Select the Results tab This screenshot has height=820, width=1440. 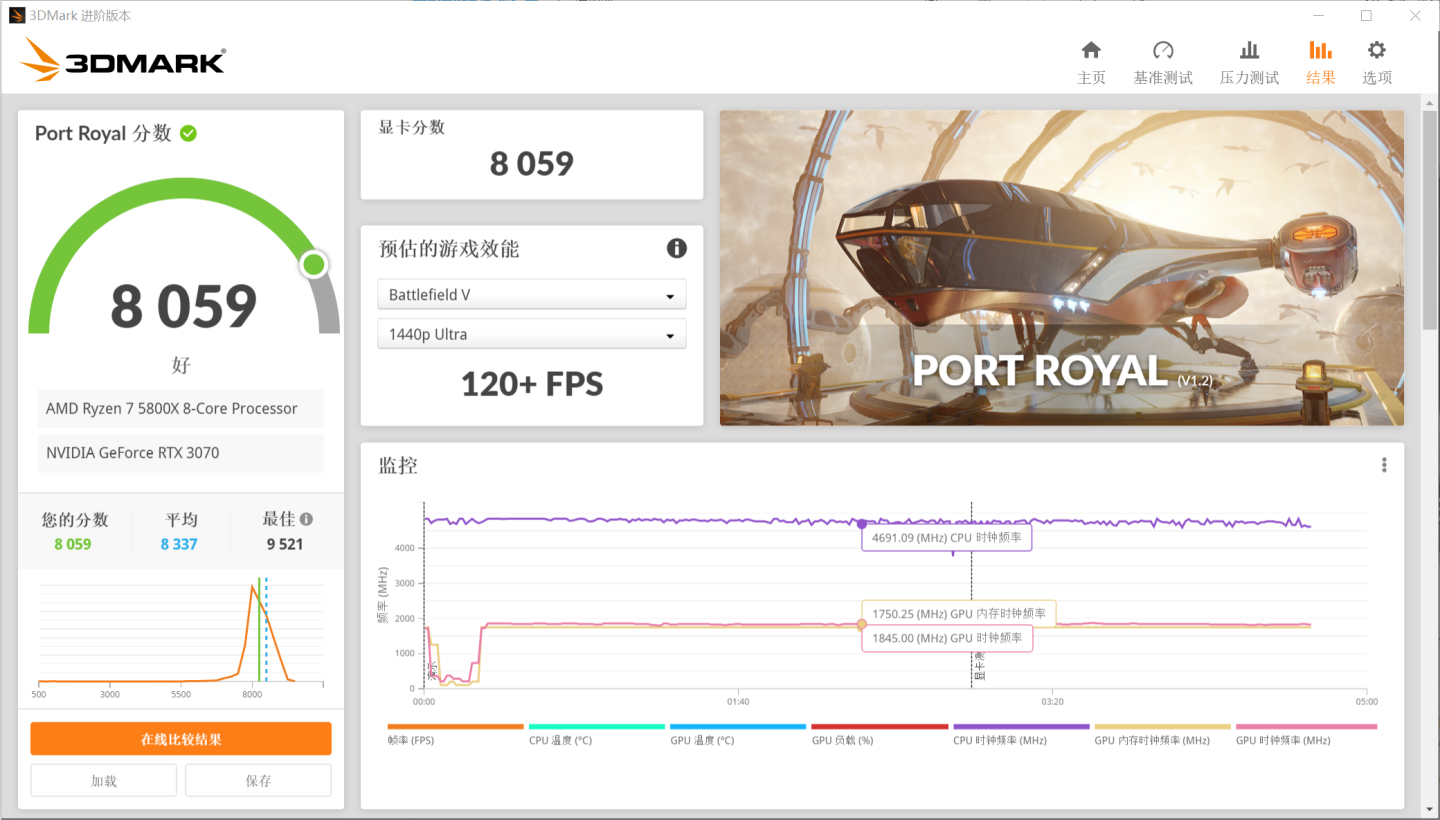[x=1320, y=62]
